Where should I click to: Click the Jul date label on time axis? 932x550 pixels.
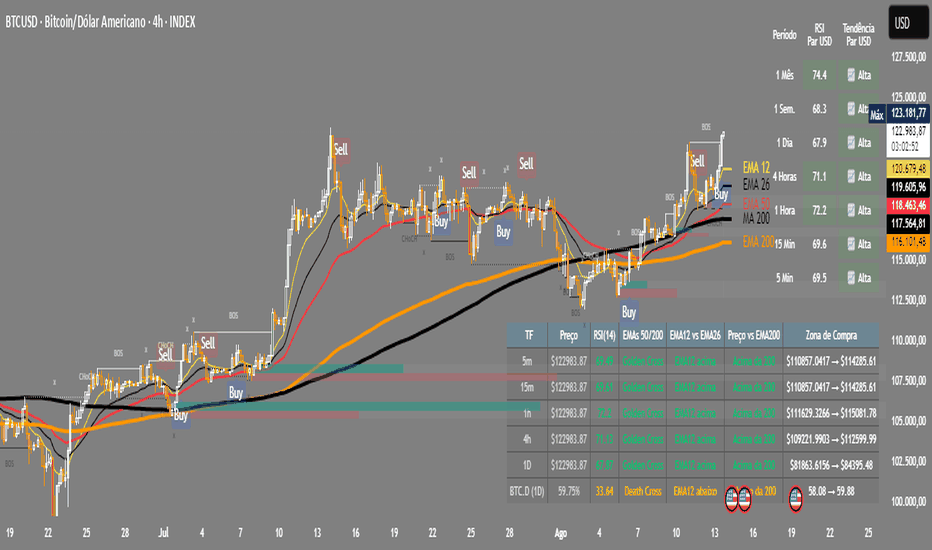[163, 533]
